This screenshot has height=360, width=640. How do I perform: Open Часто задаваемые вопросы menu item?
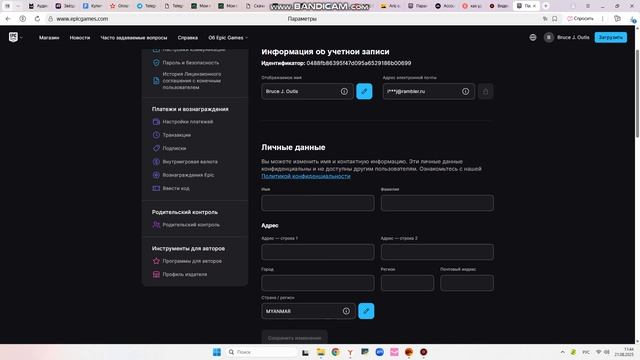click(134, 38)
